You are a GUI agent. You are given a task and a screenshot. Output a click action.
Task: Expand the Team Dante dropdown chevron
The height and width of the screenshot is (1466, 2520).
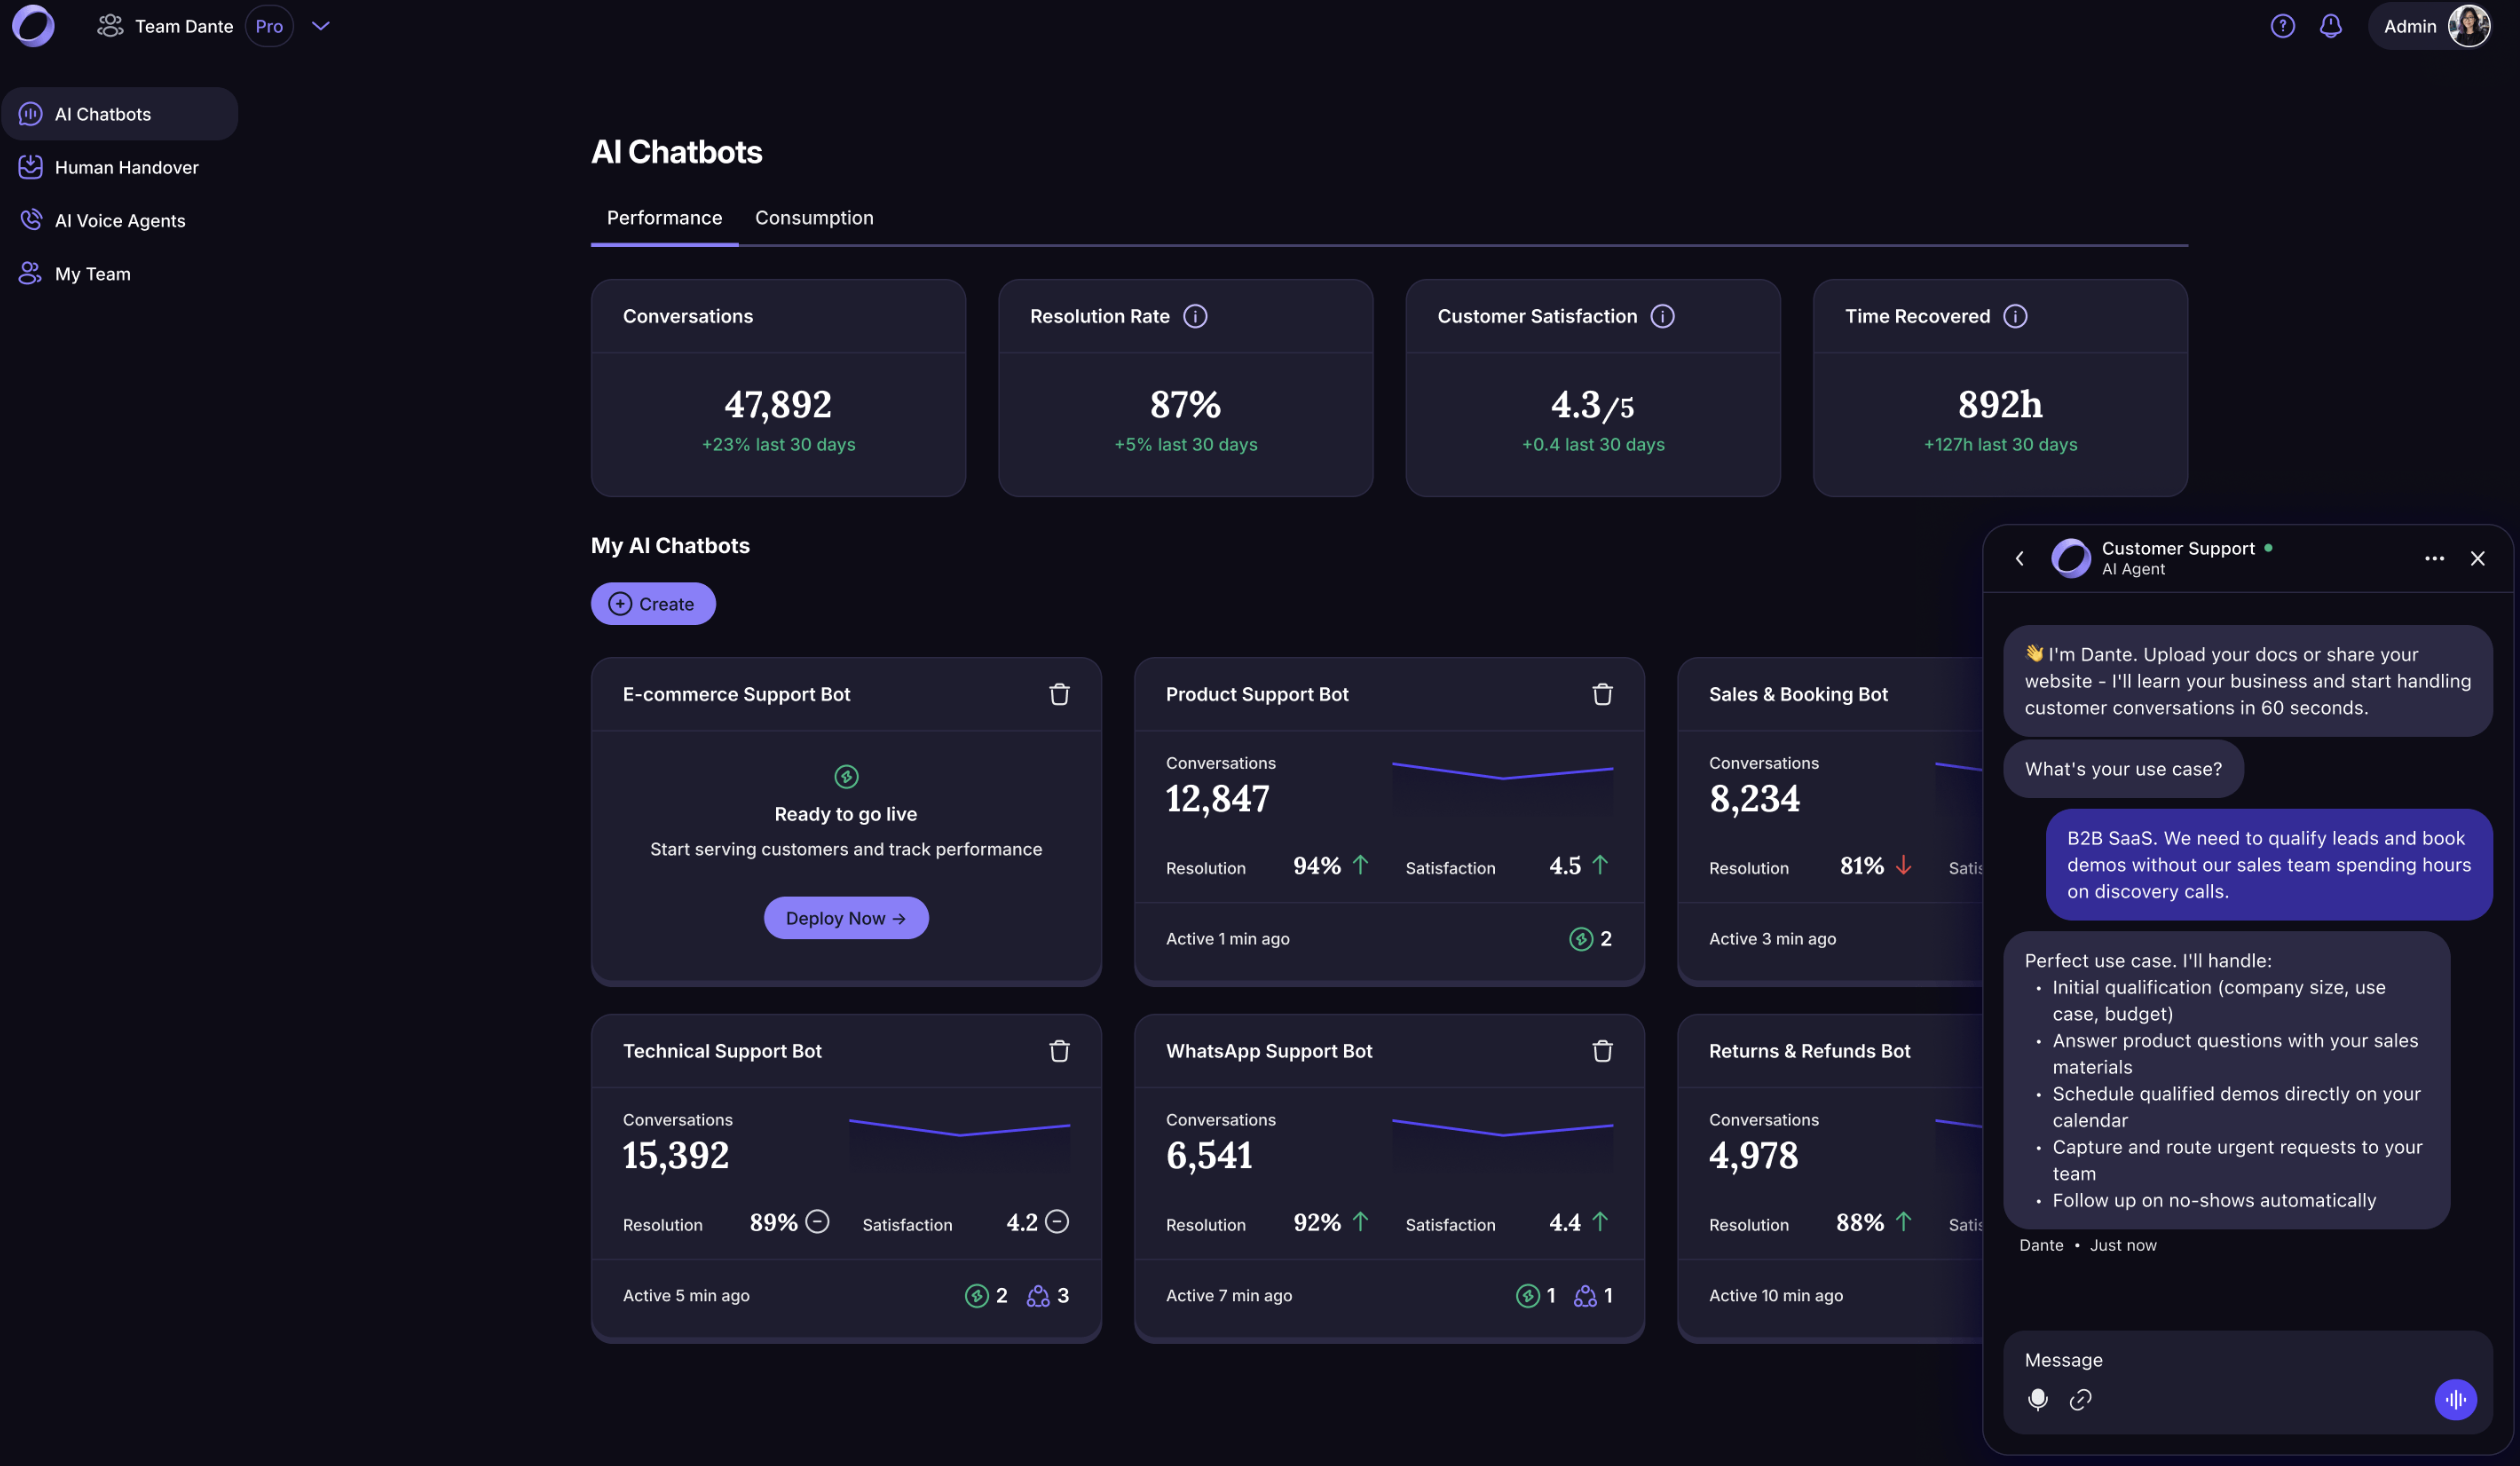321,26
